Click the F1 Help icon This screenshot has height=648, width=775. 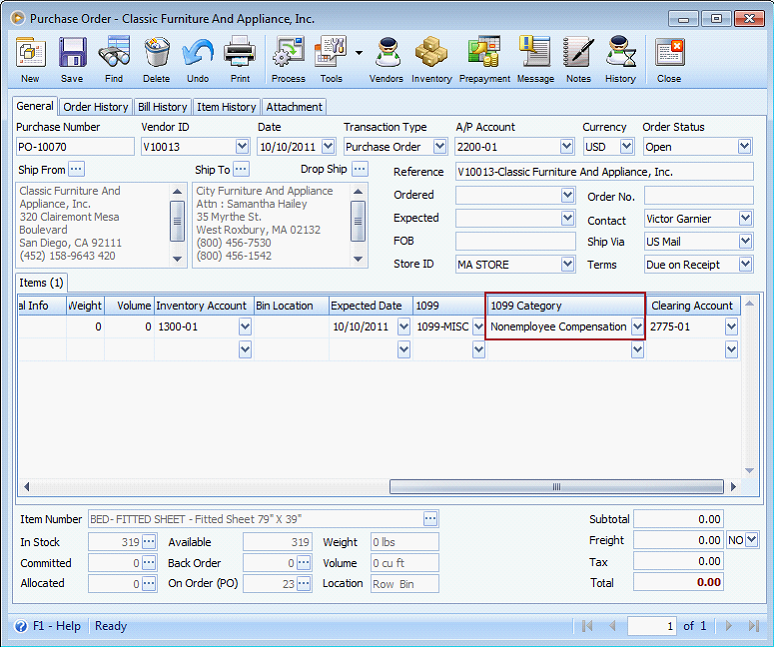[x=21, y=626]
